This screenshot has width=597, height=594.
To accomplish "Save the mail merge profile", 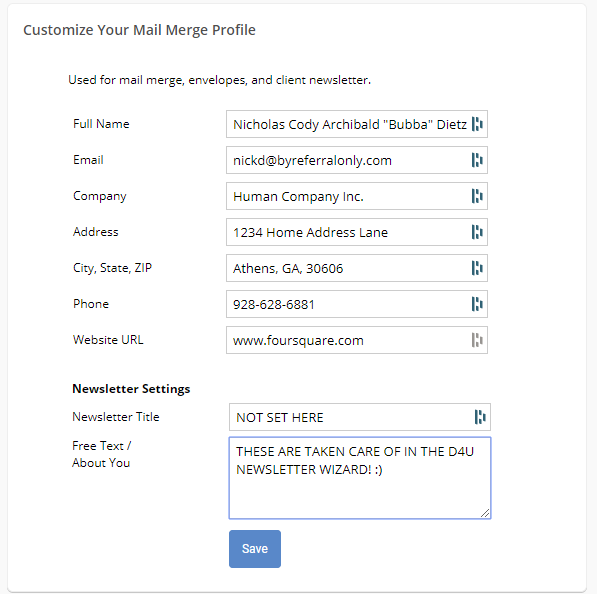I will pos(255,549).
